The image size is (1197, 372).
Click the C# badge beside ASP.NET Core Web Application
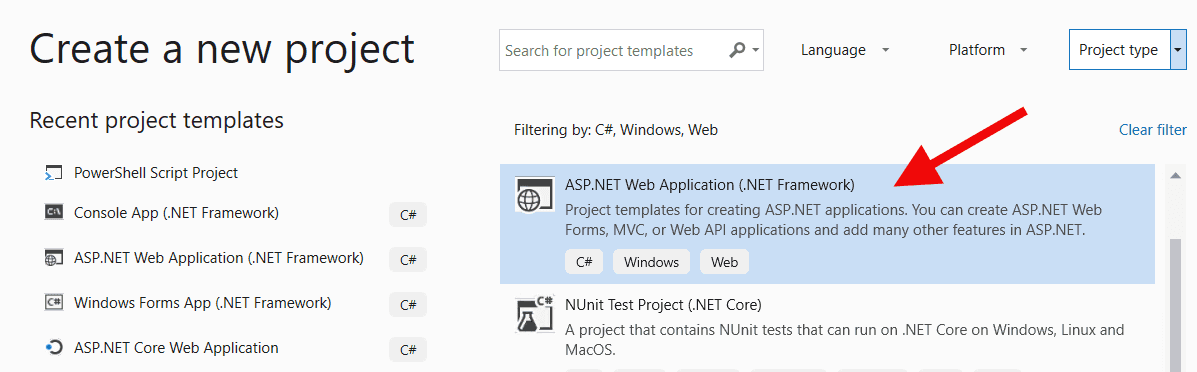(408, 351)
